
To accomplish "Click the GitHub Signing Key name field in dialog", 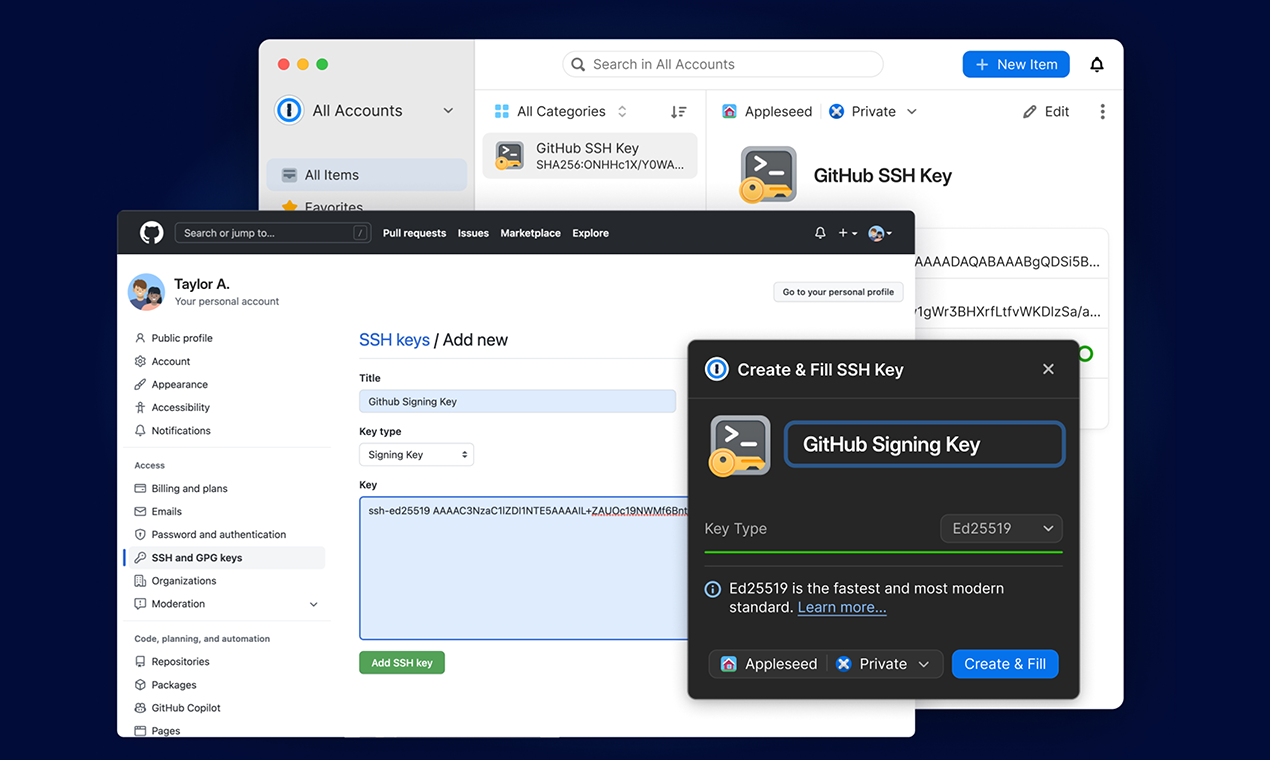I will [x=925, y=444].
